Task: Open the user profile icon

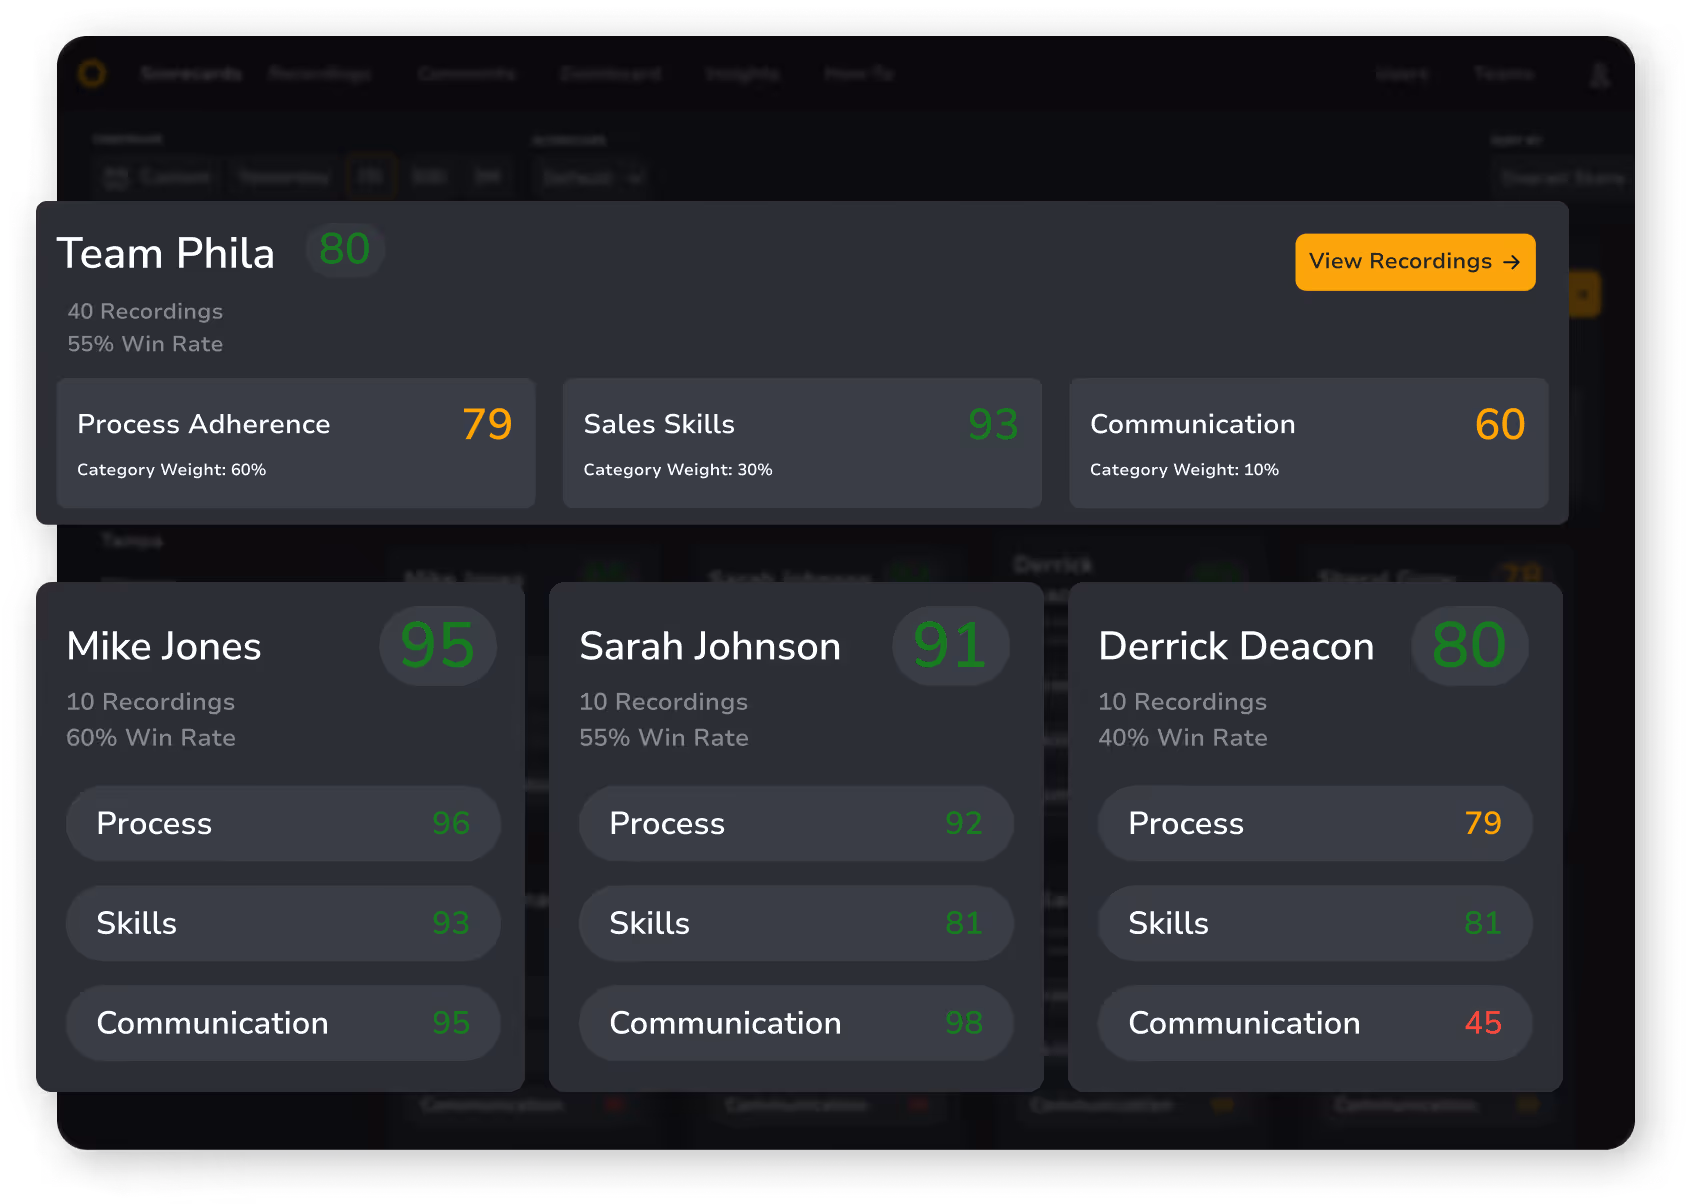Action: point(1600,74)
